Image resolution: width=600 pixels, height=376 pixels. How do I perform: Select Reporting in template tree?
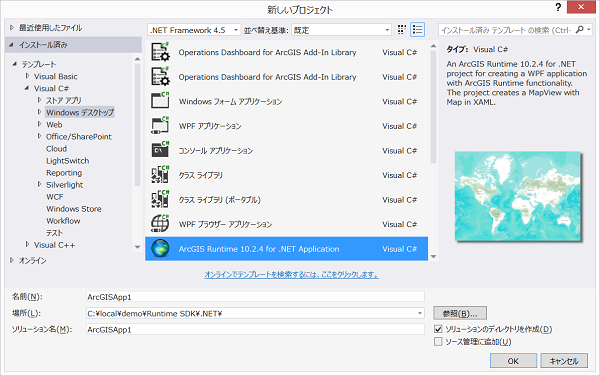[64, 173]
